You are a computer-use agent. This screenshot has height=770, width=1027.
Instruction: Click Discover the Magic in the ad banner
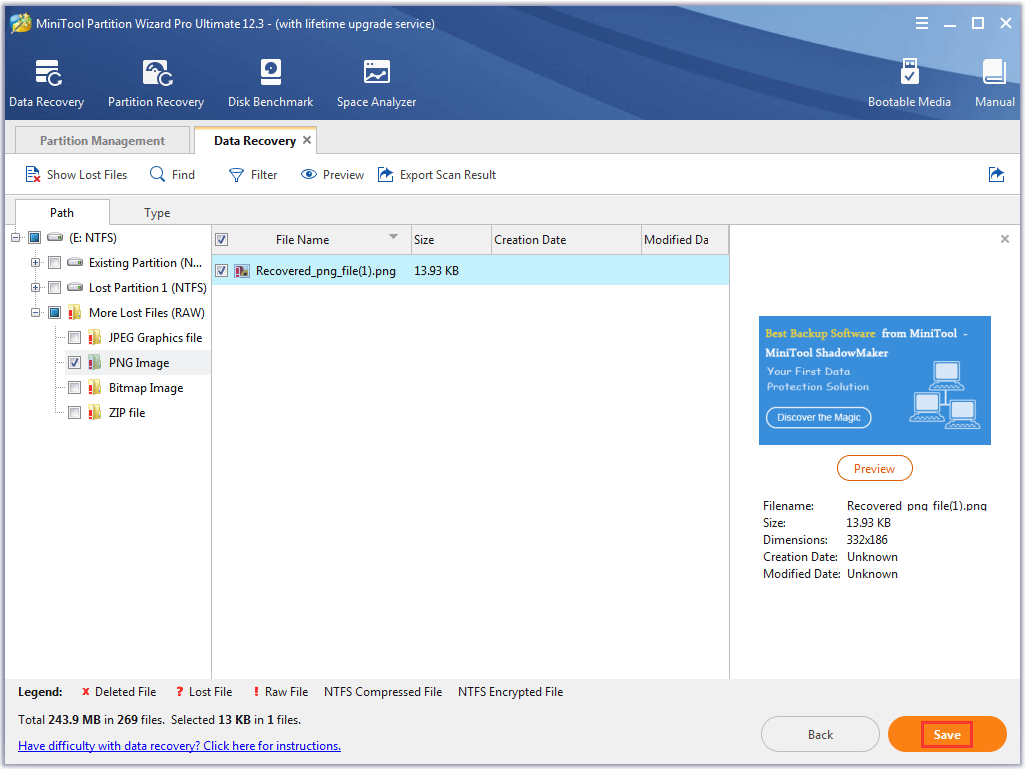tap(818, 417)
